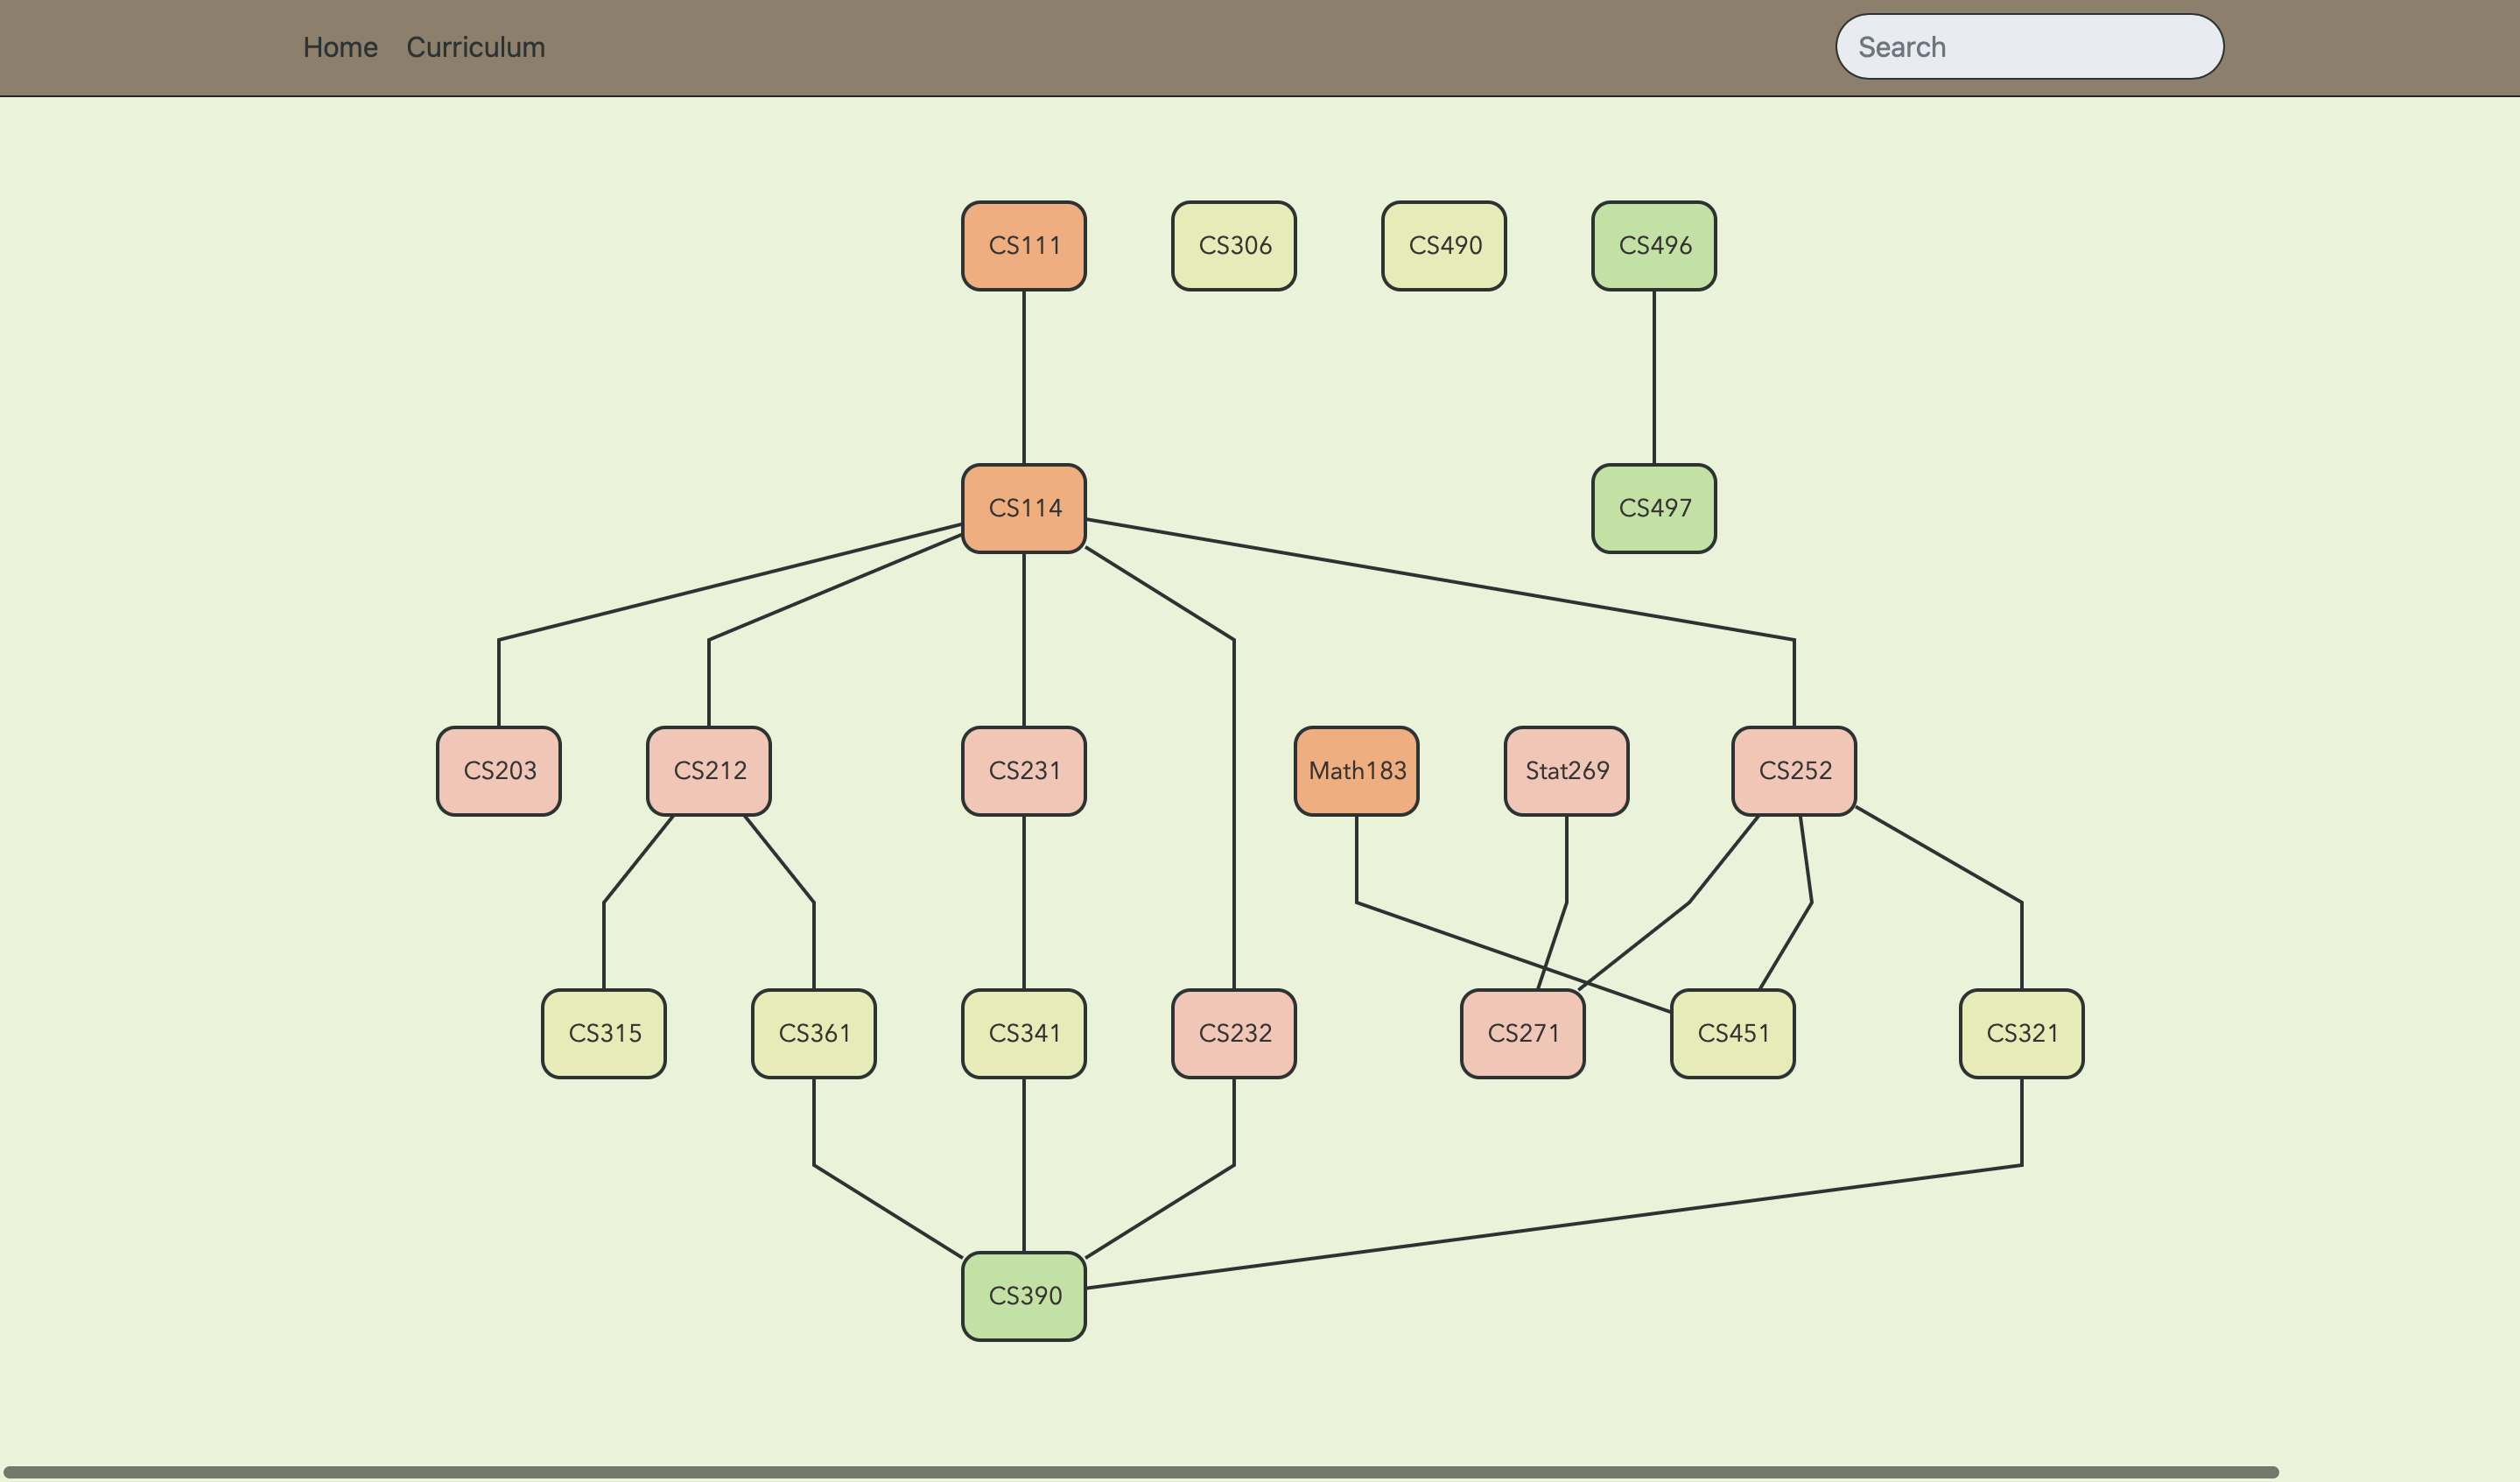Viewport: 2520px width, 1482px height.
Task: Click the CS271 course box
Action: 1522,1033
